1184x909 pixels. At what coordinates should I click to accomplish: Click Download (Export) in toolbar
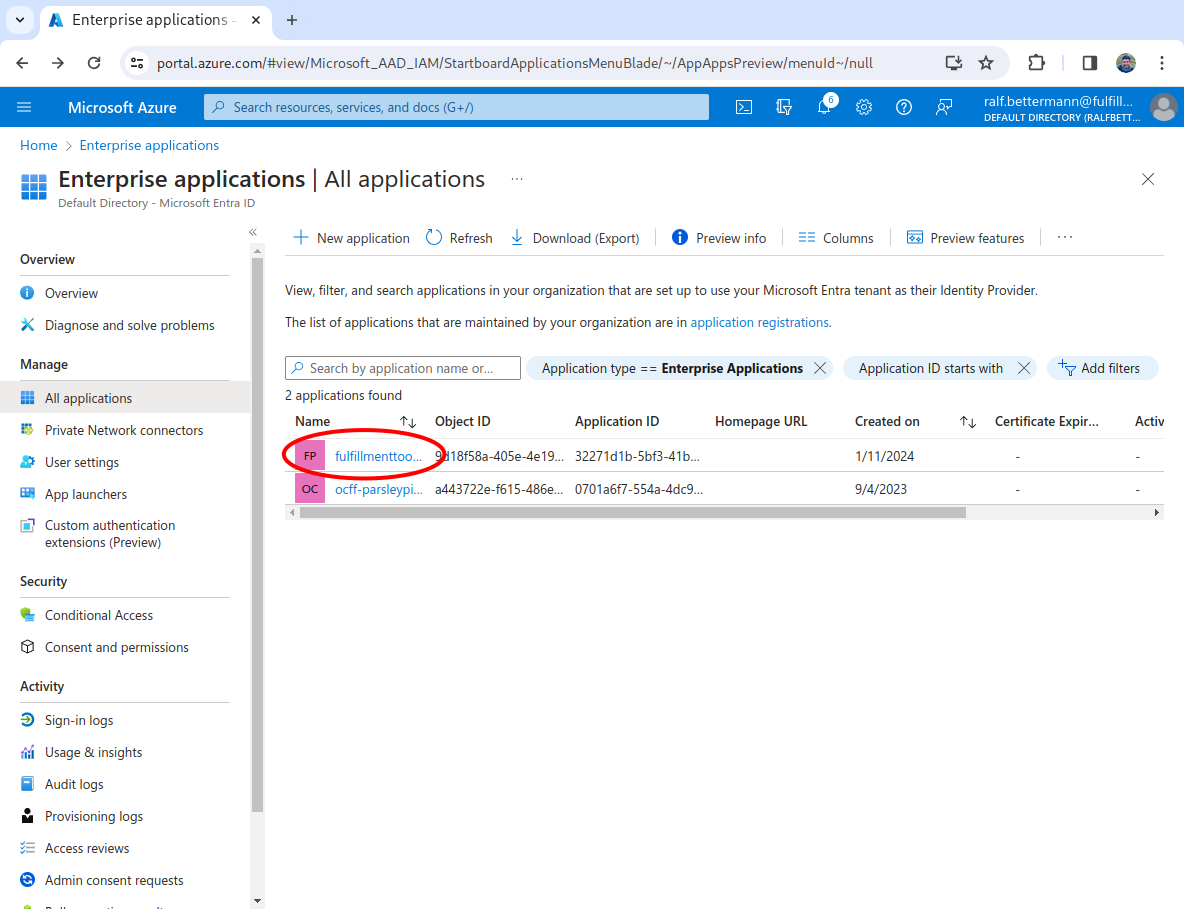coord(575,238)
